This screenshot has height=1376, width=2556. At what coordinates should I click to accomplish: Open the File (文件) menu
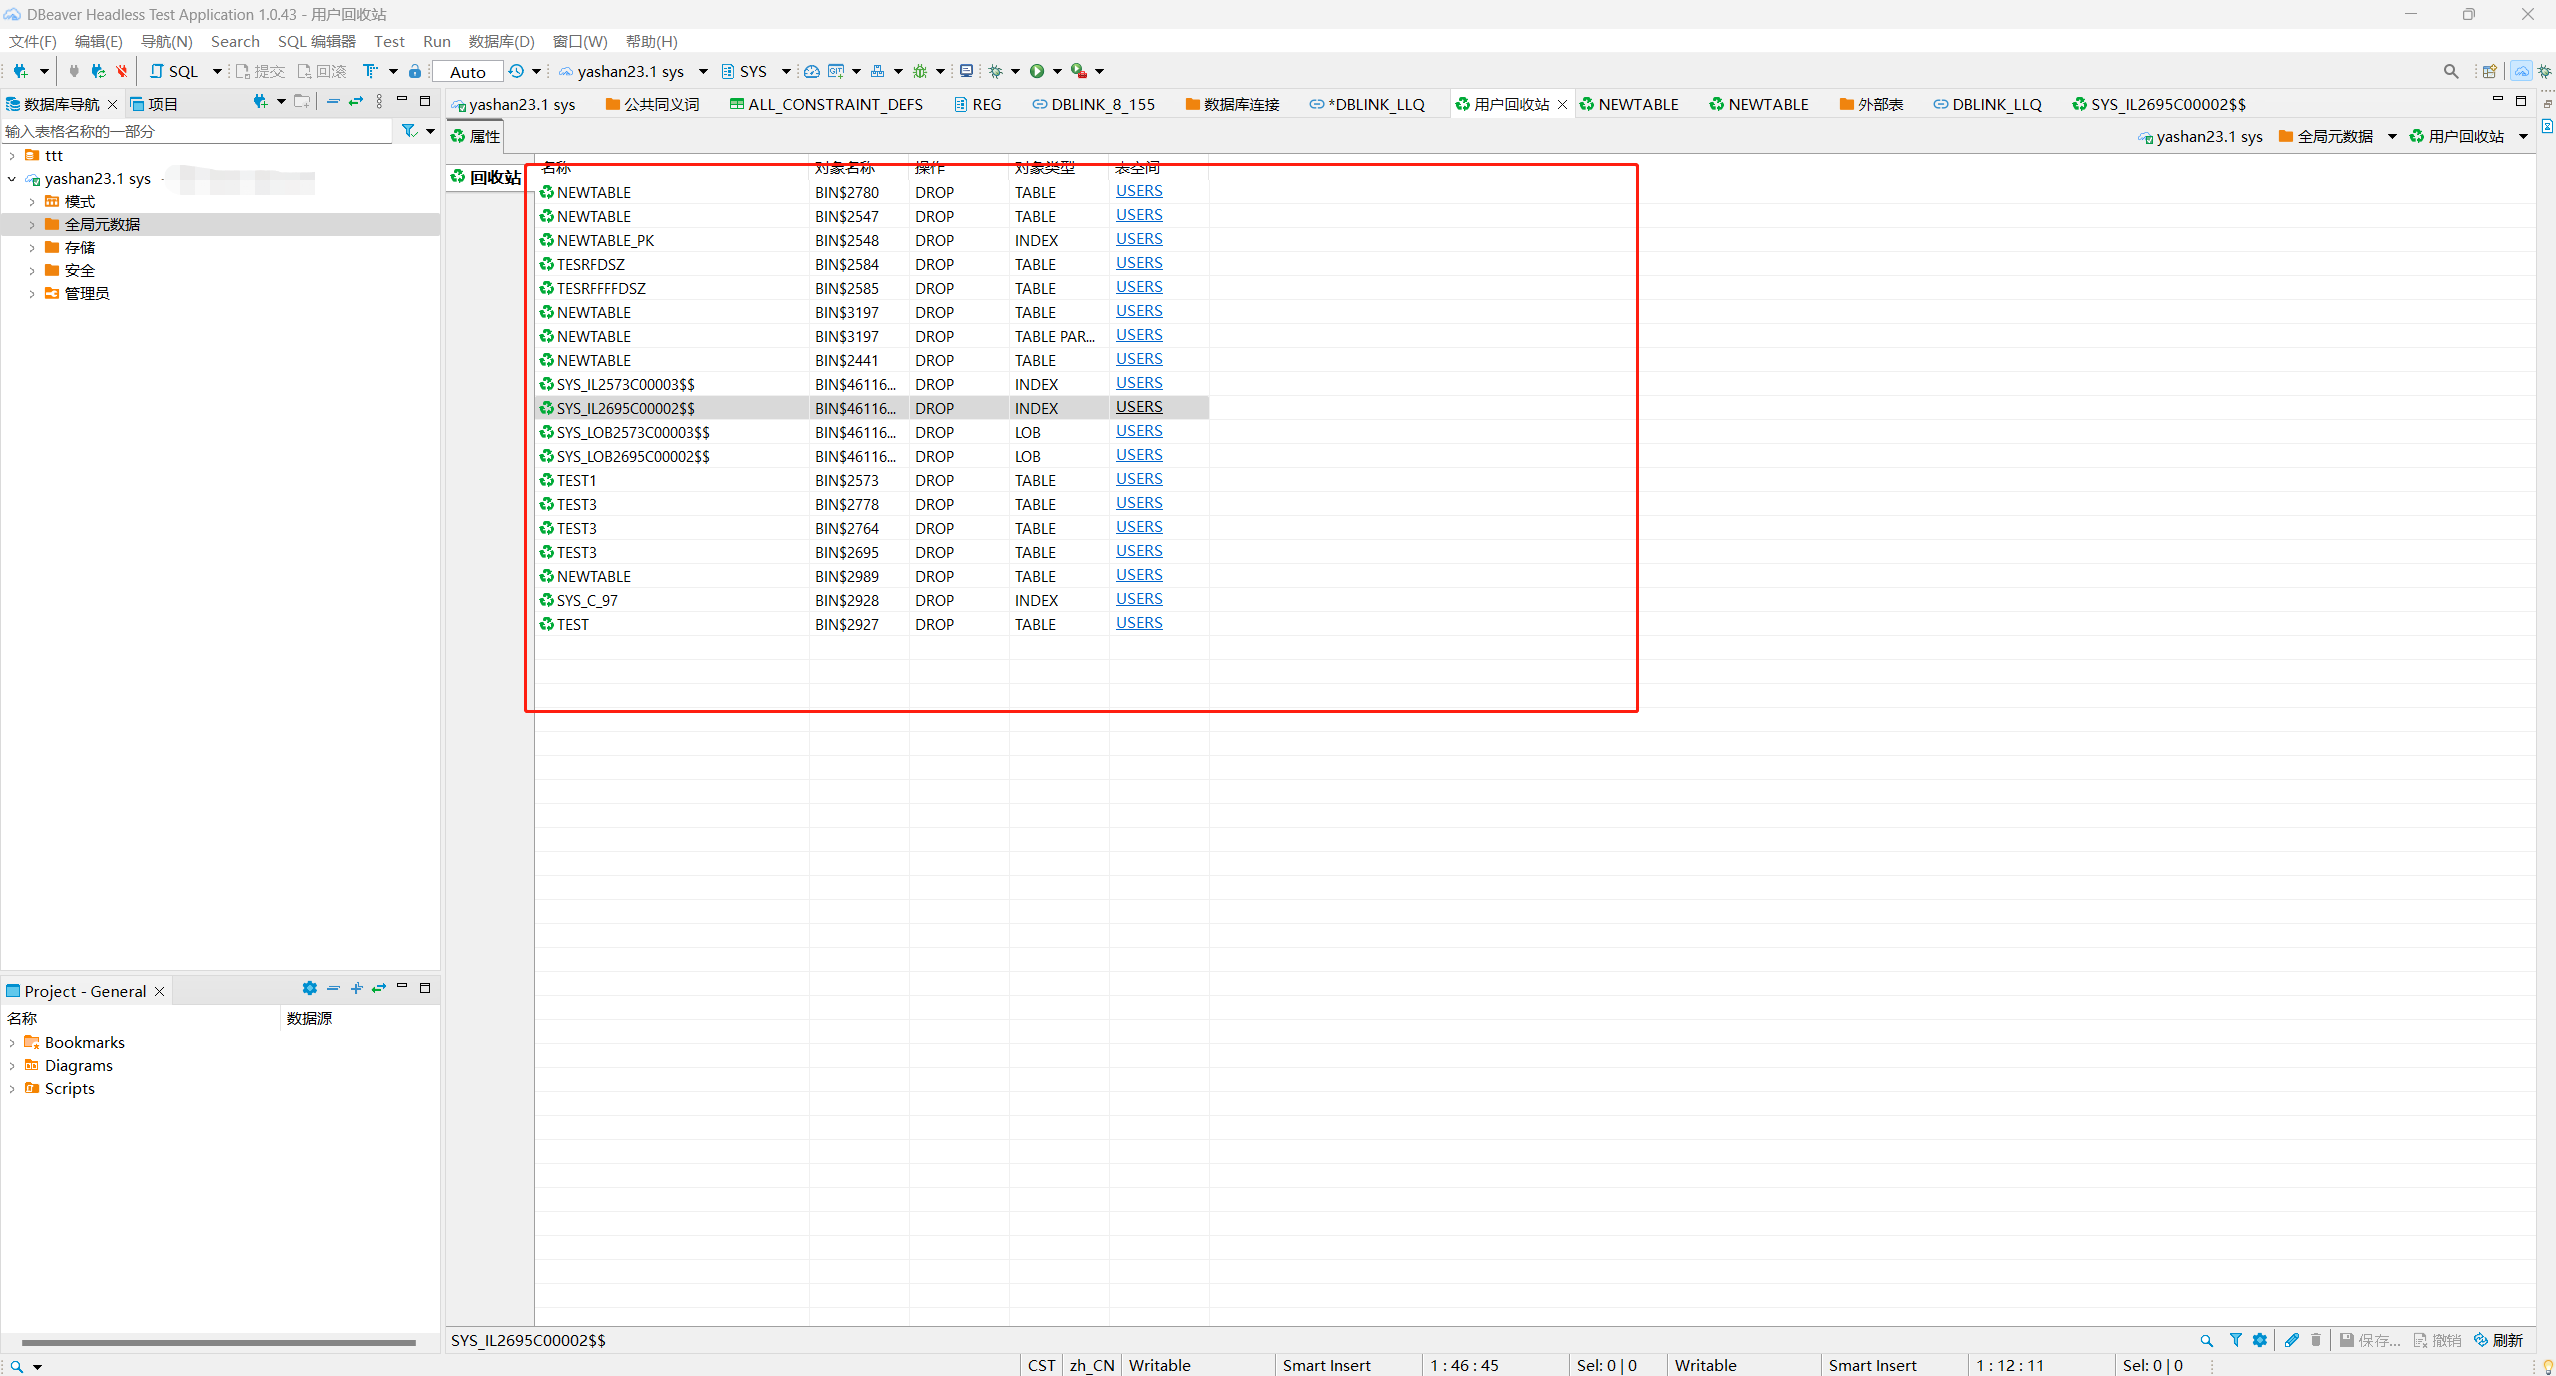pos(33,41)
